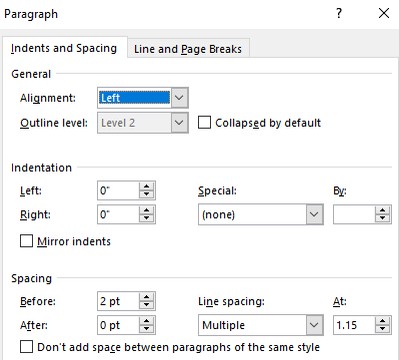Increase Right indentation with up arrow
The width and height of the screenshot is (399, 360).
147,210
